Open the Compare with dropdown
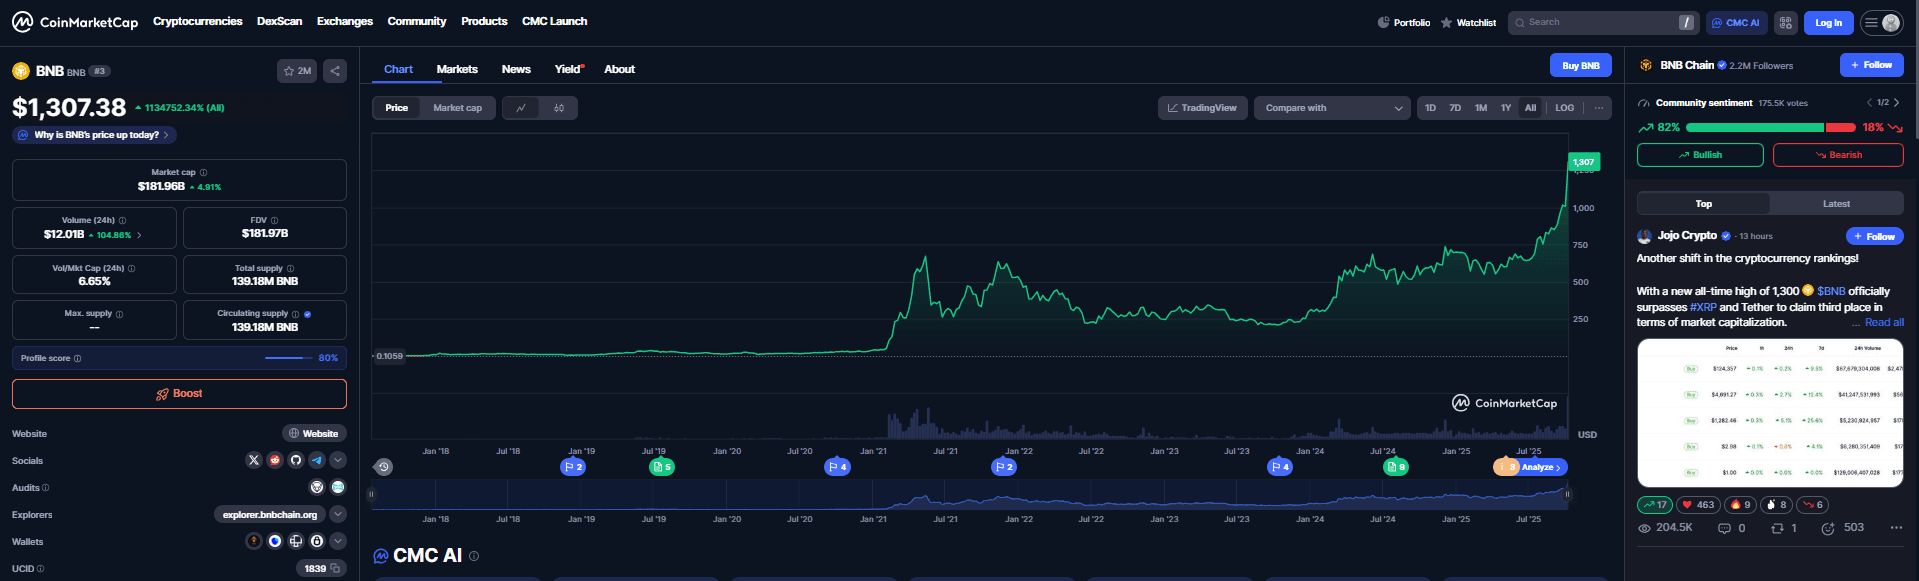The width and height of the screenshot is (1919, 581). coord(1333,108)
